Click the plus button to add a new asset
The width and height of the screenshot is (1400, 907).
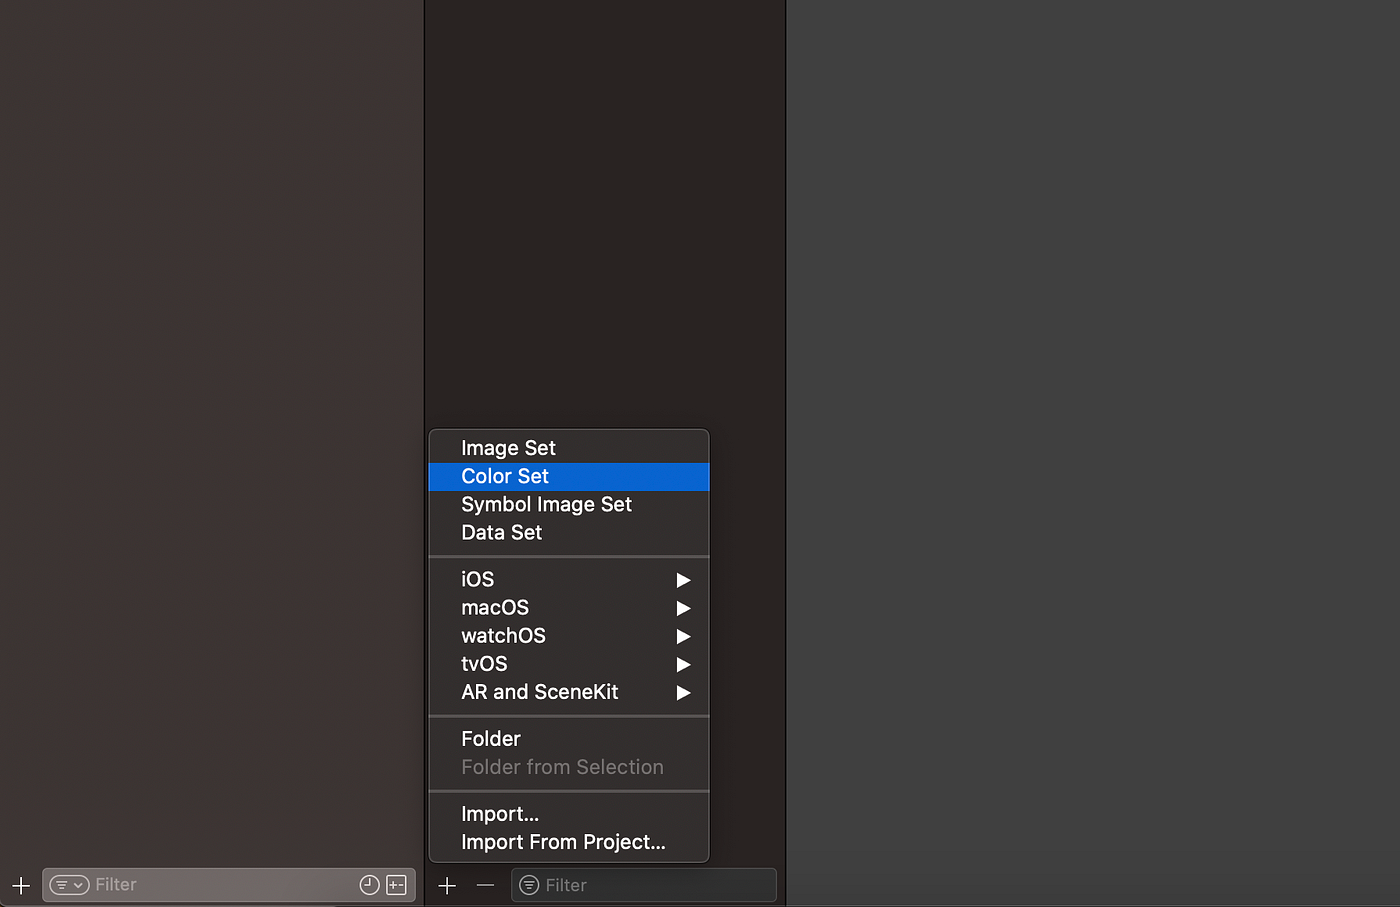[x=446, y=885]
